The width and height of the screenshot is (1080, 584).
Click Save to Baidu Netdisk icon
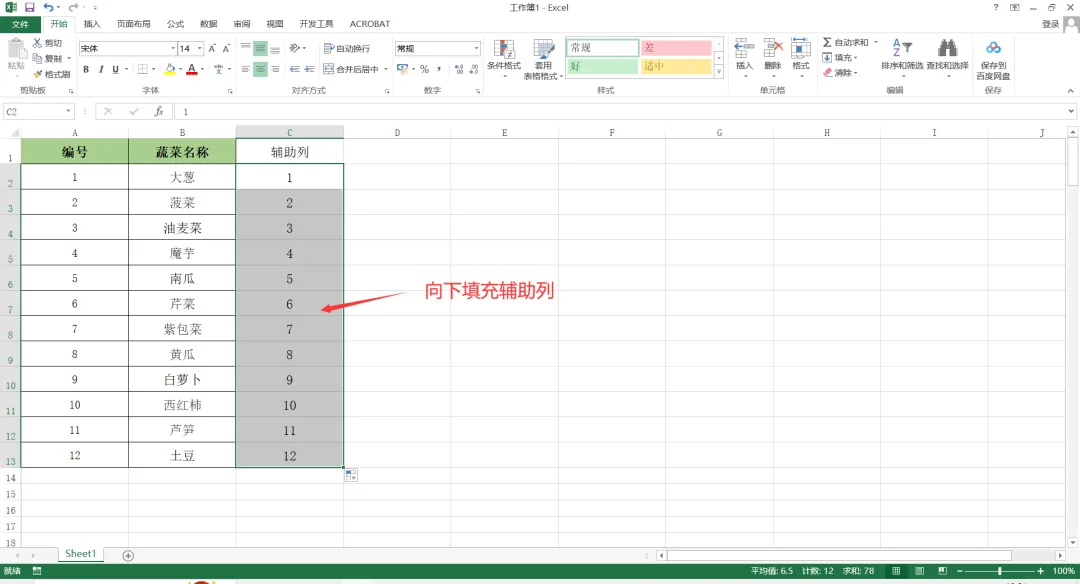point(993,48)
